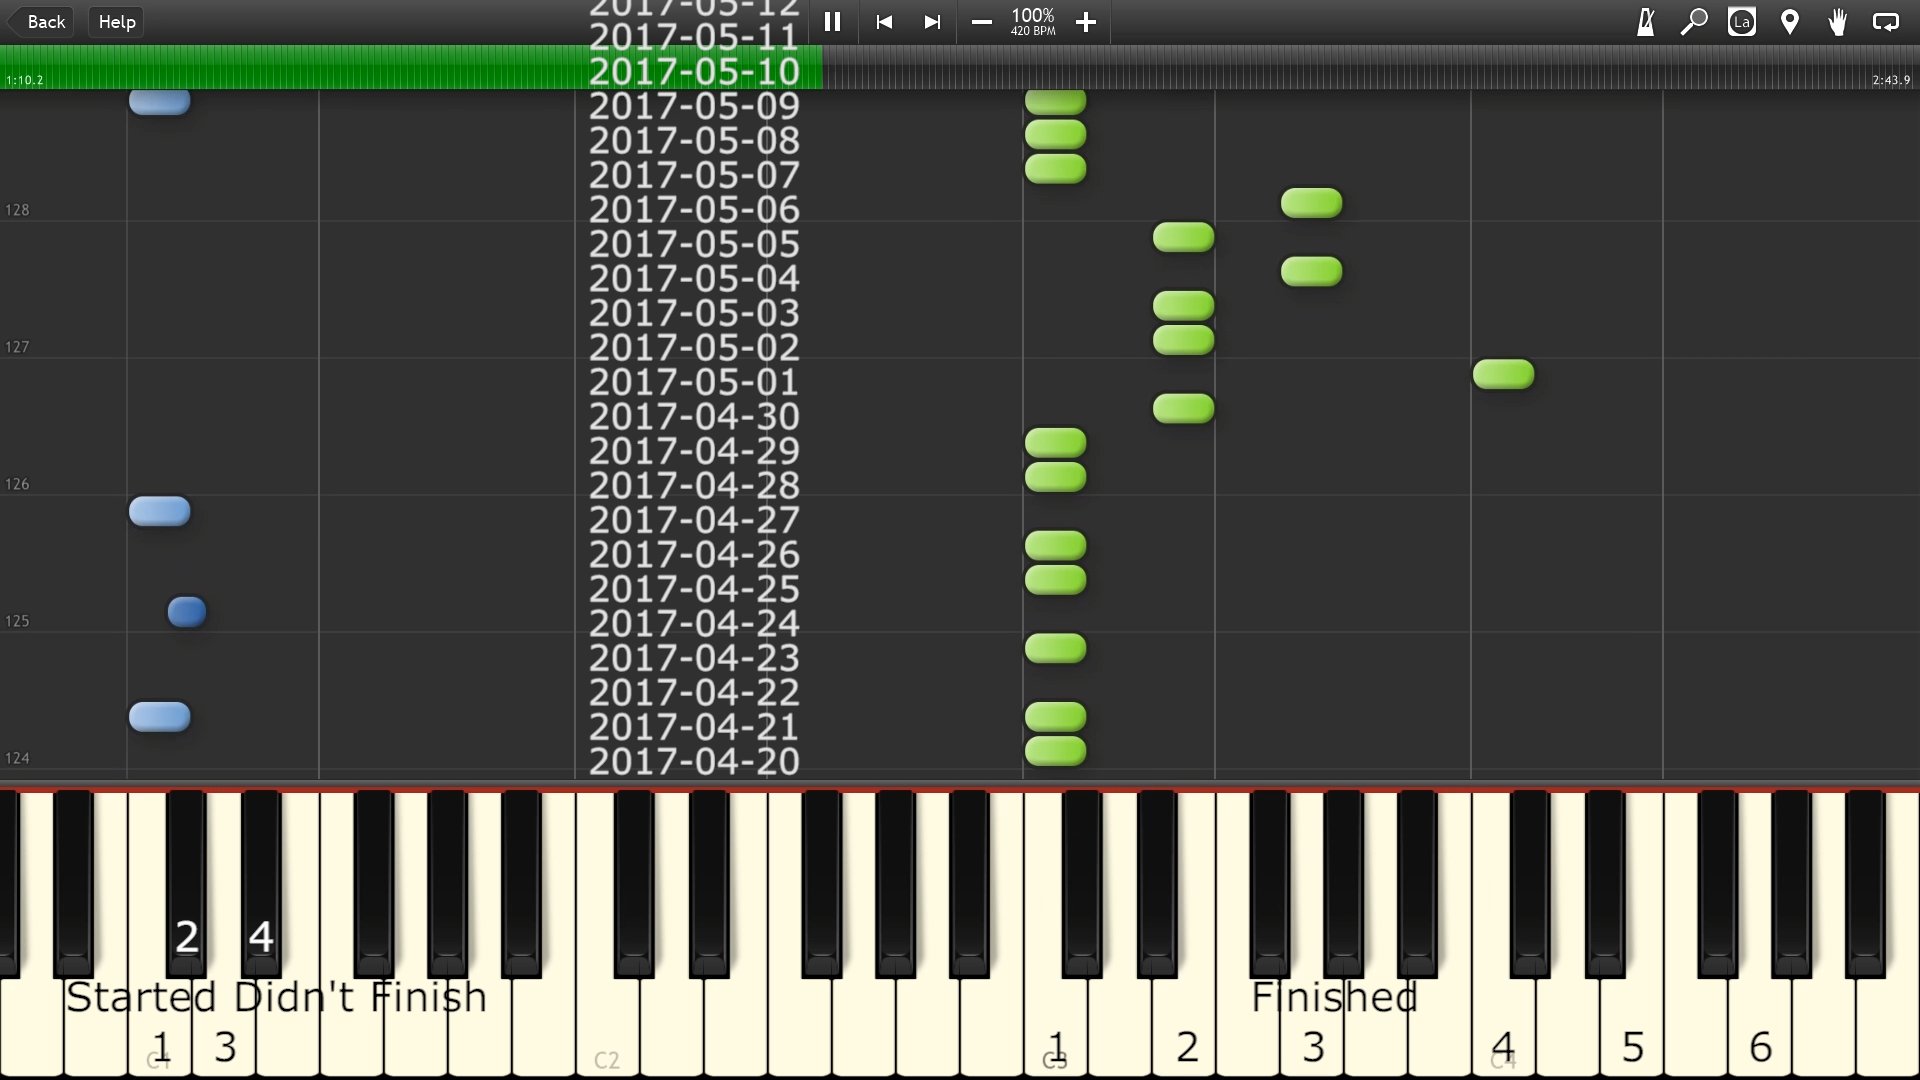The height and width of the screenshot is (1080, 1920).
Task: Skip forward to next section
Action: click(932, 22)
